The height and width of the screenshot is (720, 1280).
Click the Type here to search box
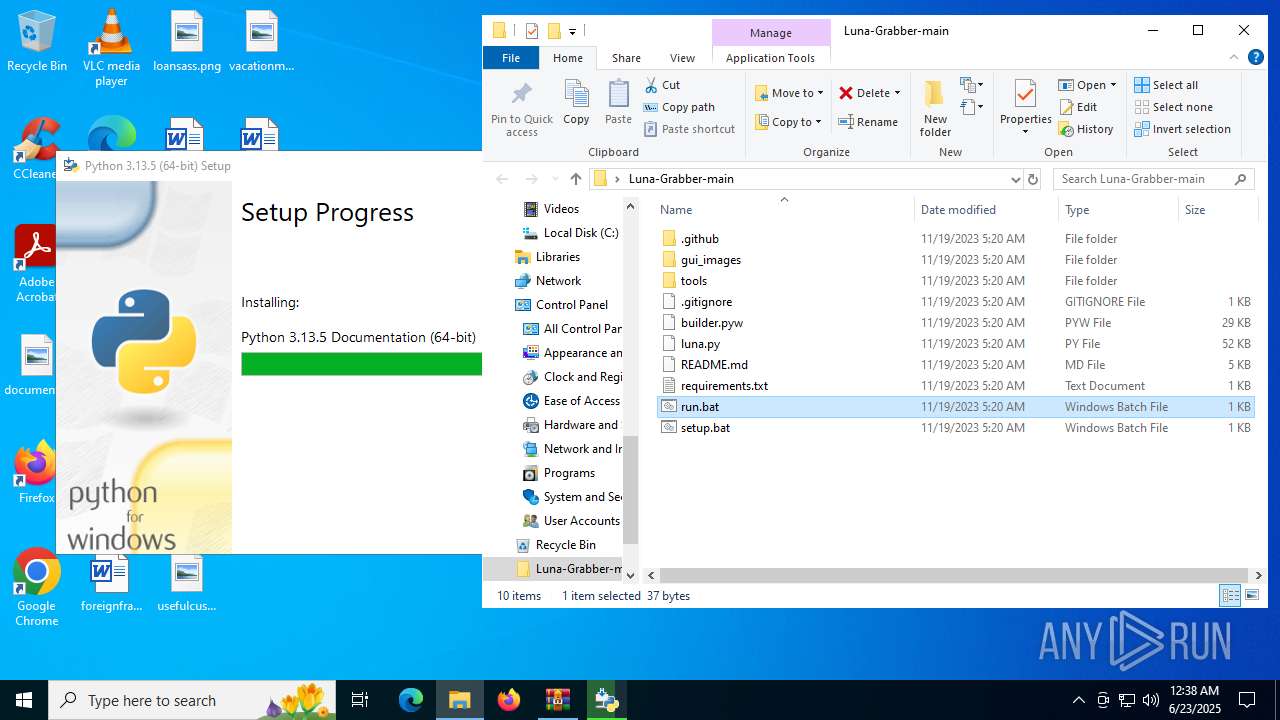tap(190, 700)
